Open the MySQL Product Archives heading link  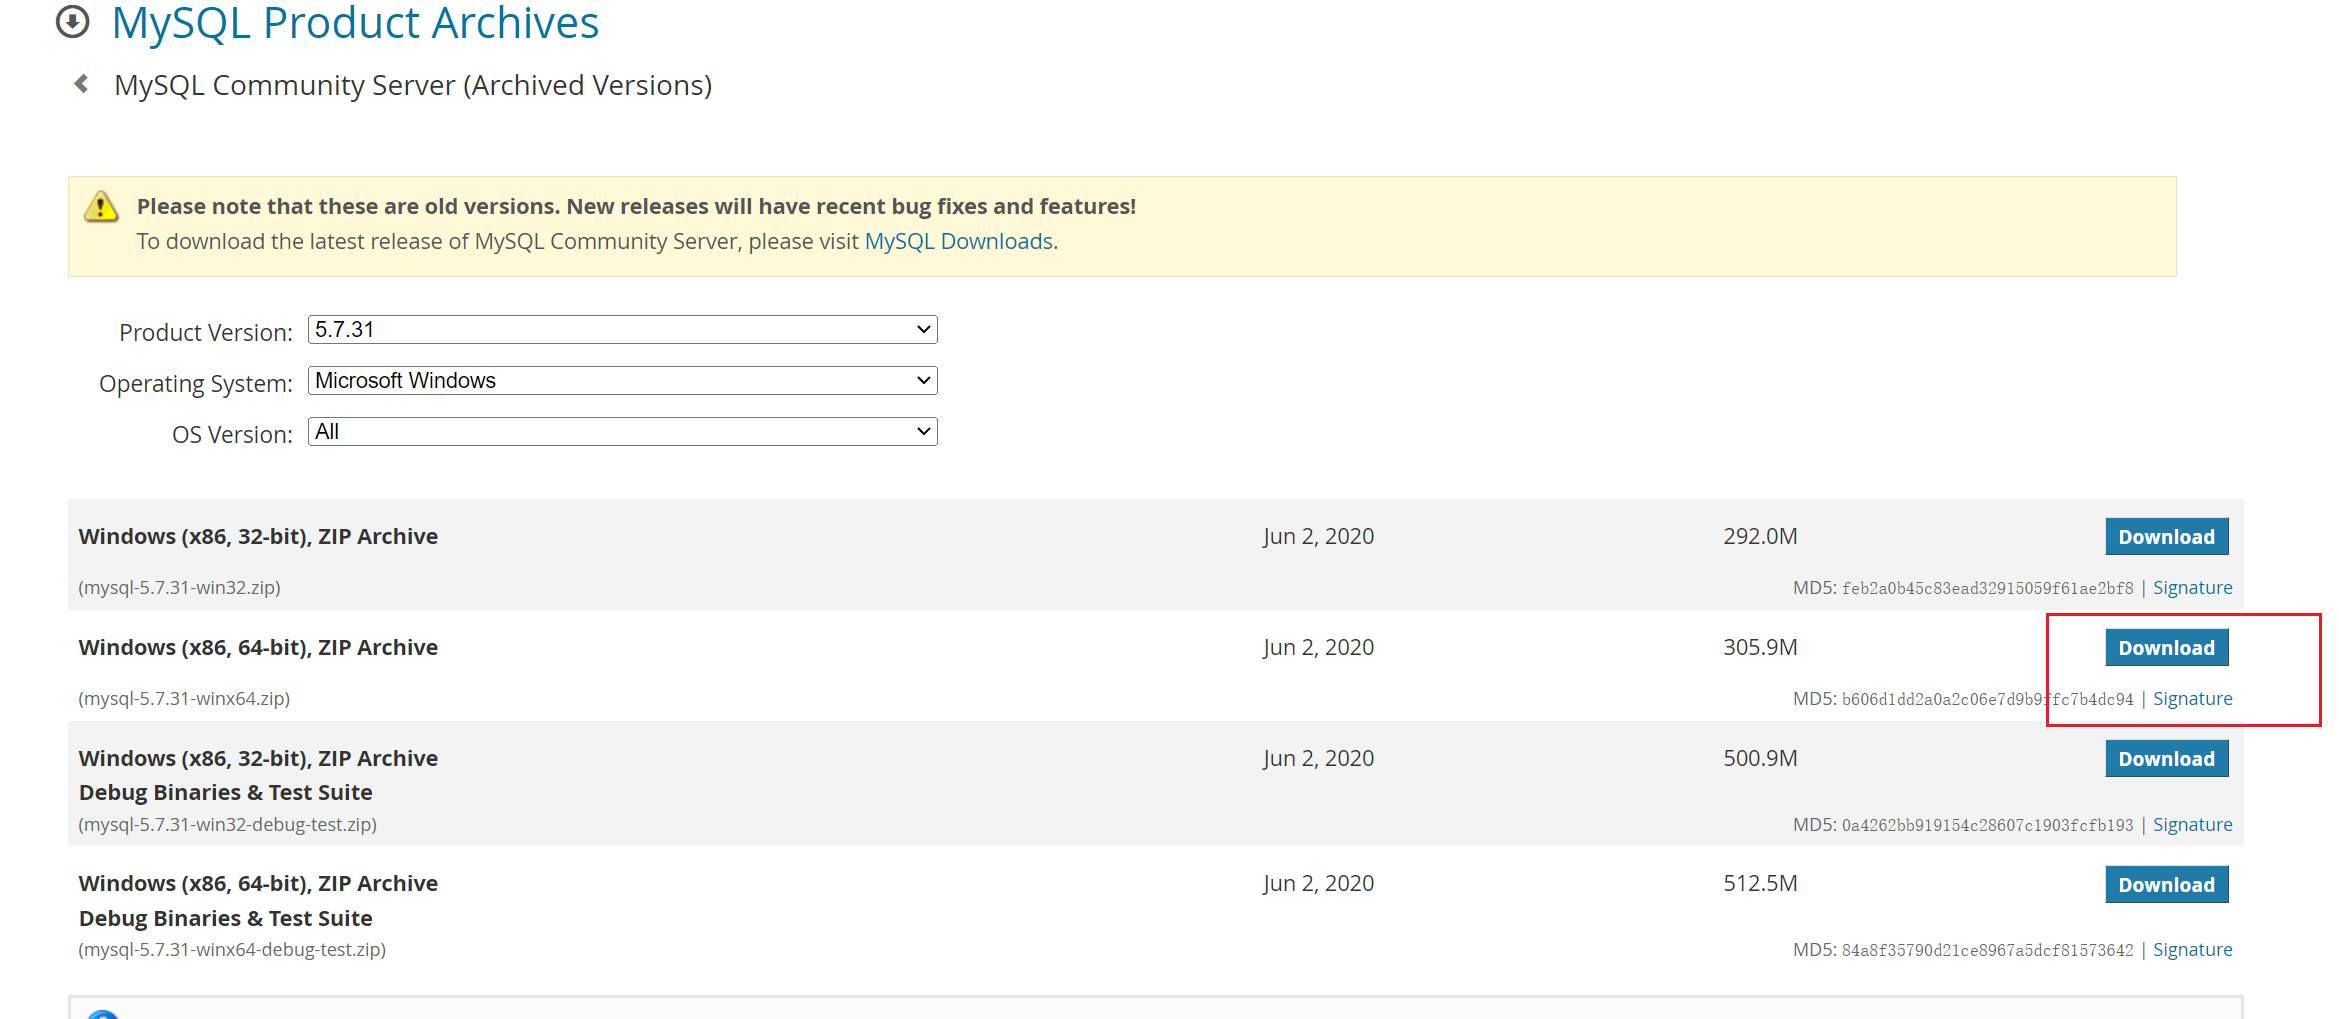point(355,22)
